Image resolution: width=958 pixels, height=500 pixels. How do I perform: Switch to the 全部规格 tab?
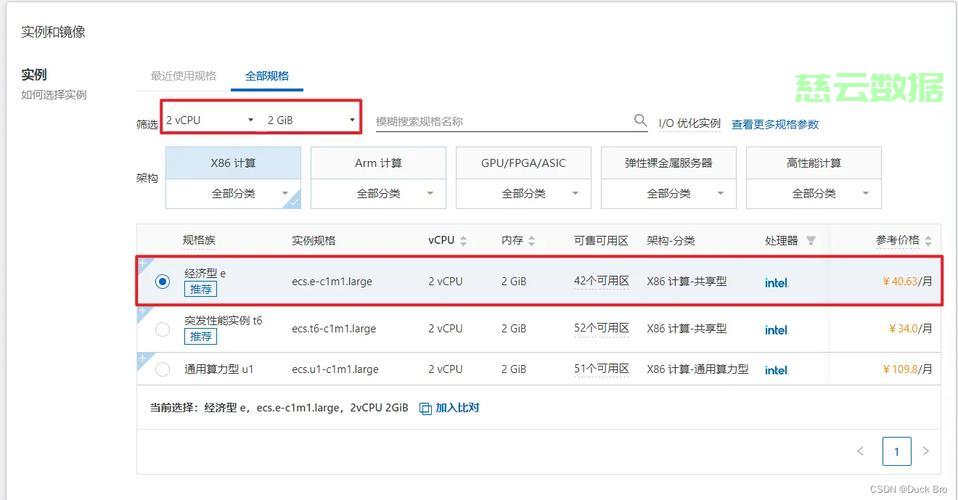point(267,76)
